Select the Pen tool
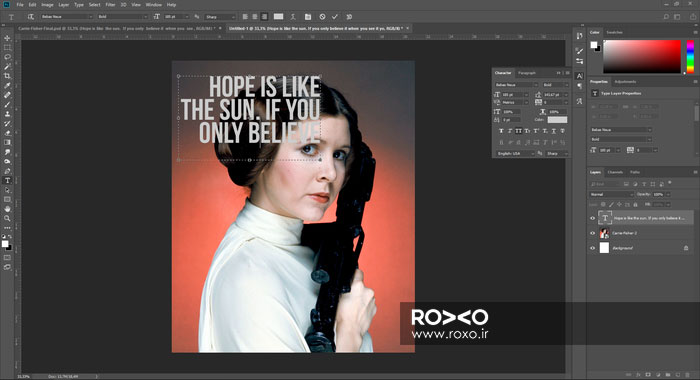The image size is (700, 380). 7,171
